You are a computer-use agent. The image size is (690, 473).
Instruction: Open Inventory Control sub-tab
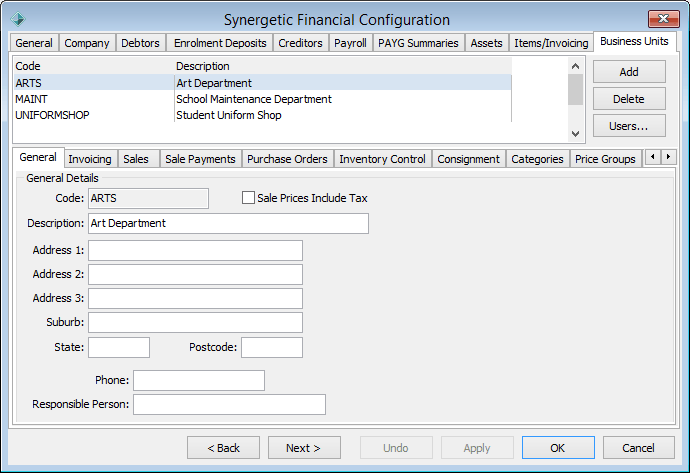(x=382, y=159)
